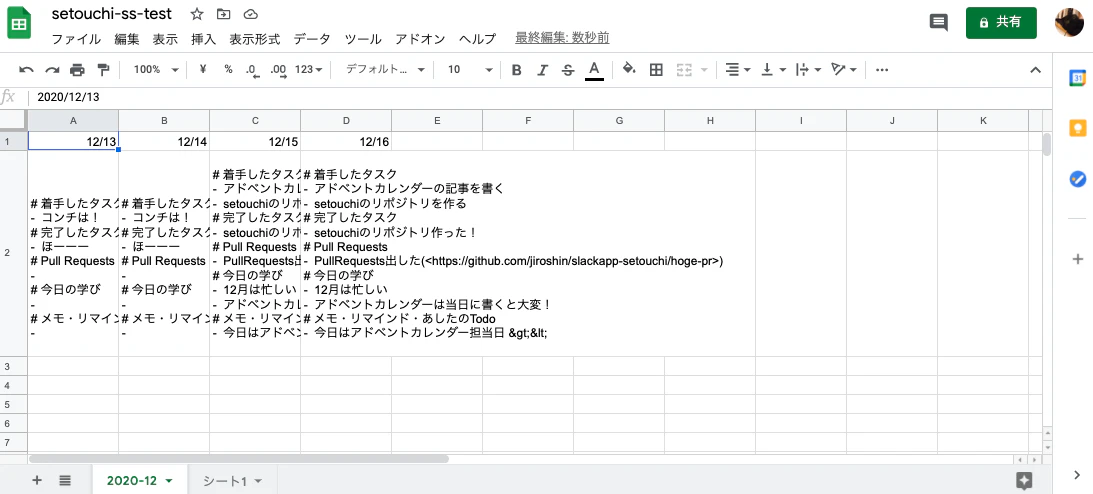Select cell with 12/16
The image size is (1093, 494).
pyautogui.click(x=346, y=141)
